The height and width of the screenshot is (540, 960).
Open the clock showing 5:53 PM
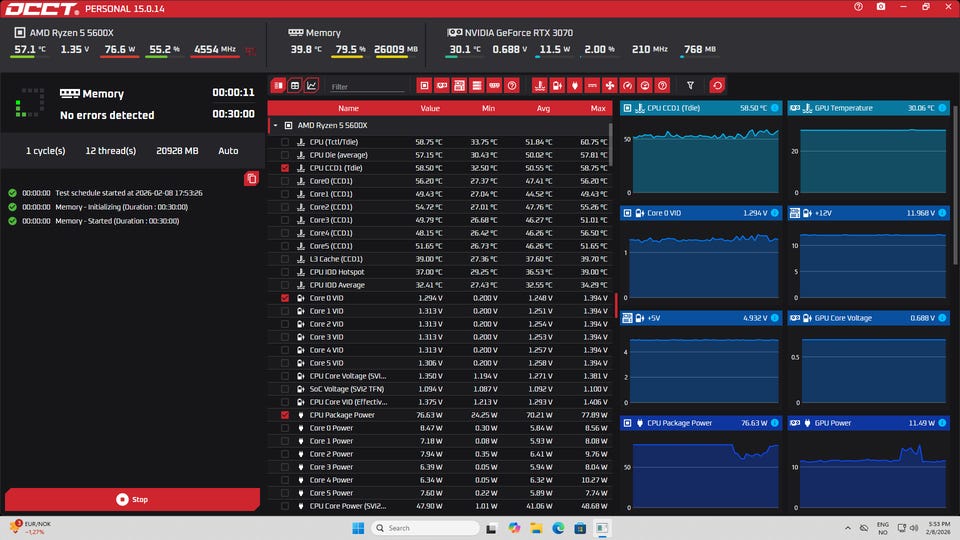(x=939, y=528)
